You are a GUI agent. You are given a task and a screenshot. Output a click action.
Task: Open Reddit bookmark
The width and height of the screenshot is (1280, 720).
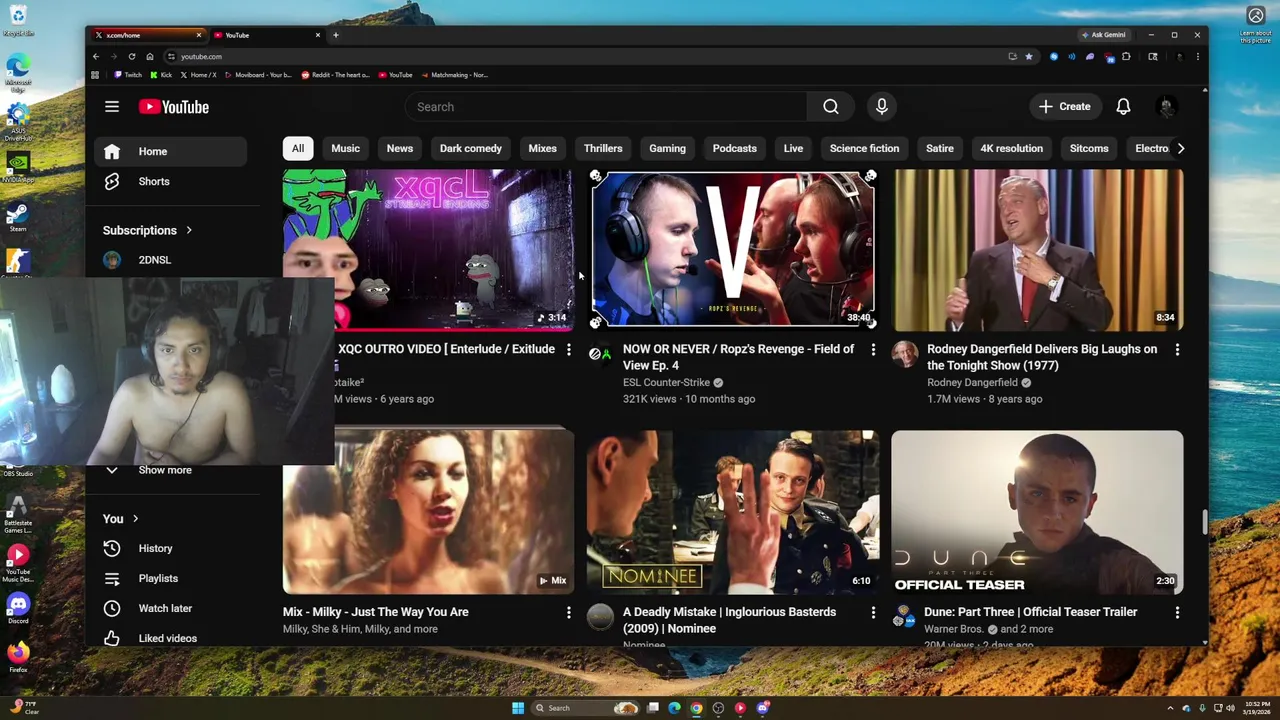336,75
